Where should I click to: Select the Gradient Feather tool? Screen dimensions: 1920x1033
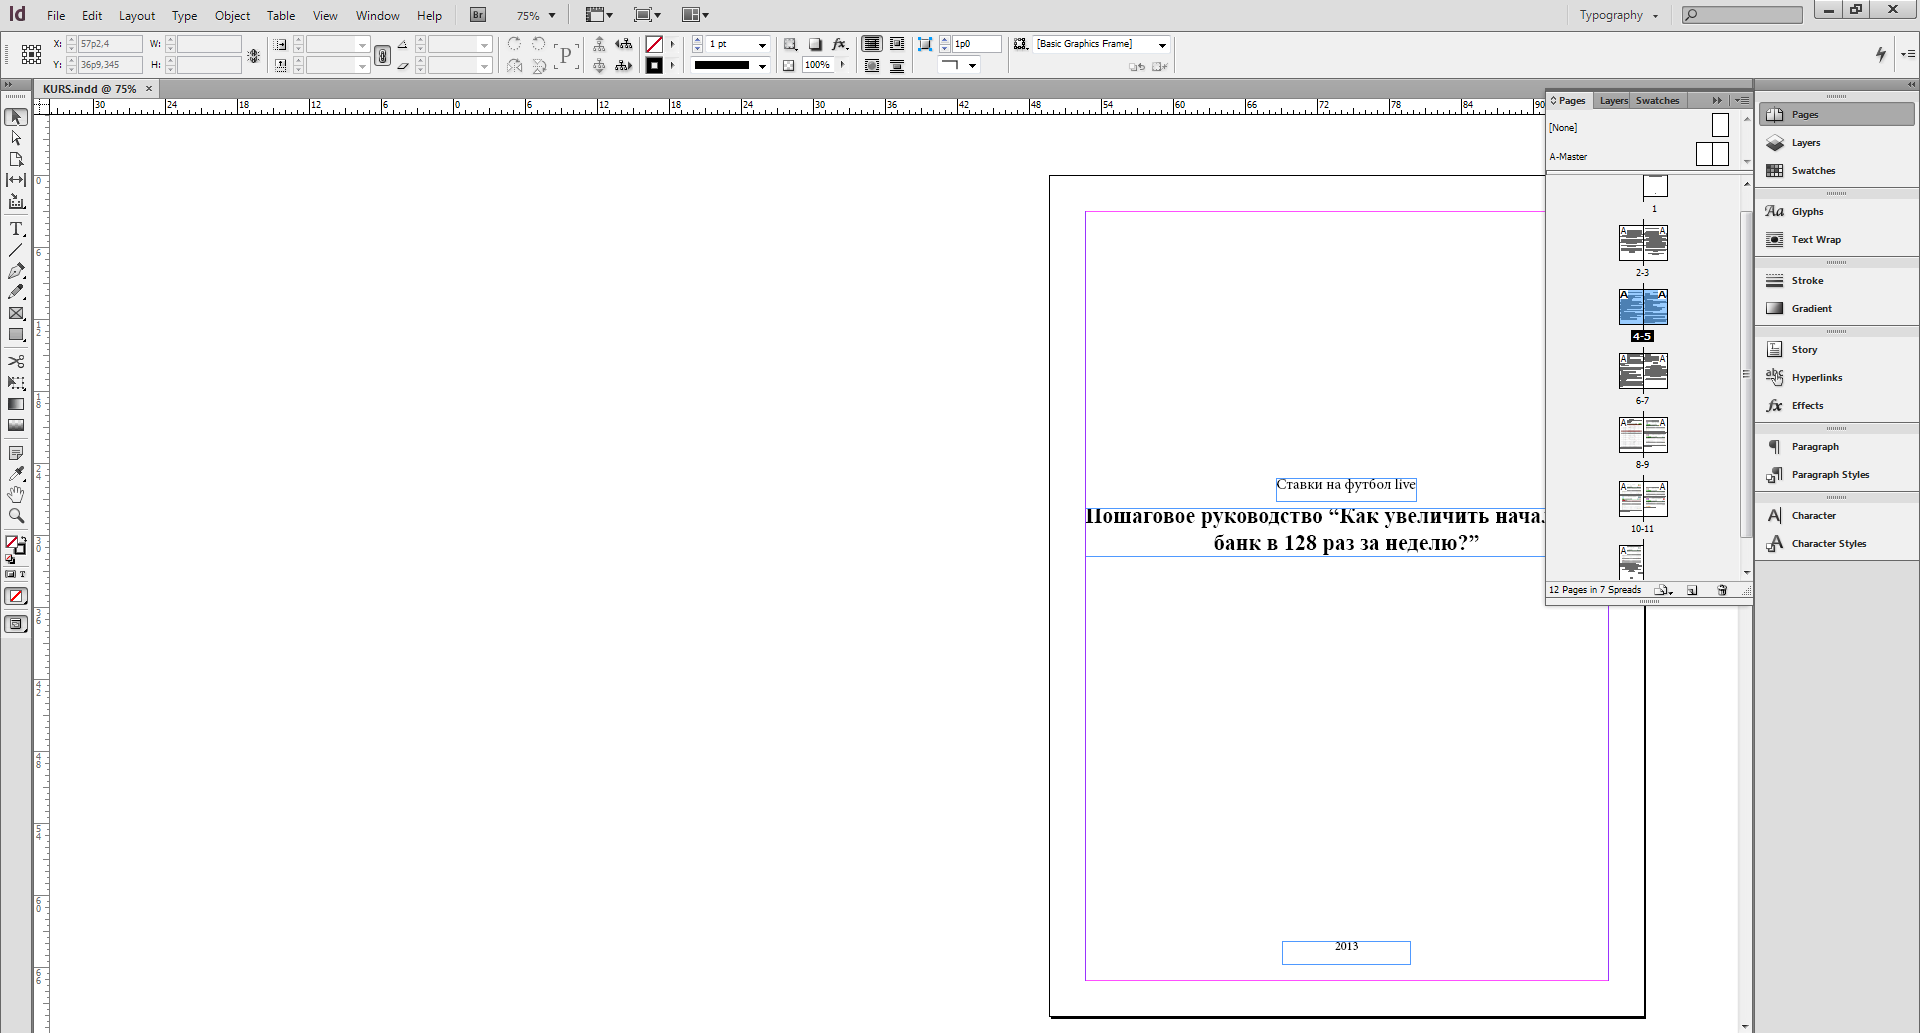pyautogui.click(x=16, y=425)
